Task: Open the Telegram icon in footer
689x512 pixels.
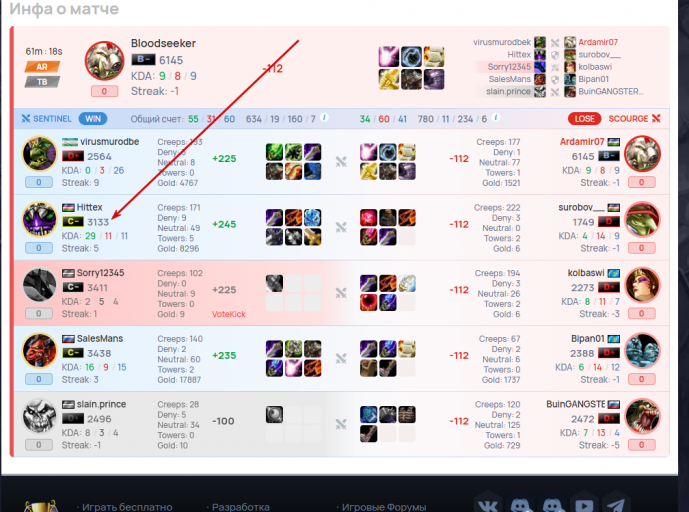Action: tap(616, 505)
